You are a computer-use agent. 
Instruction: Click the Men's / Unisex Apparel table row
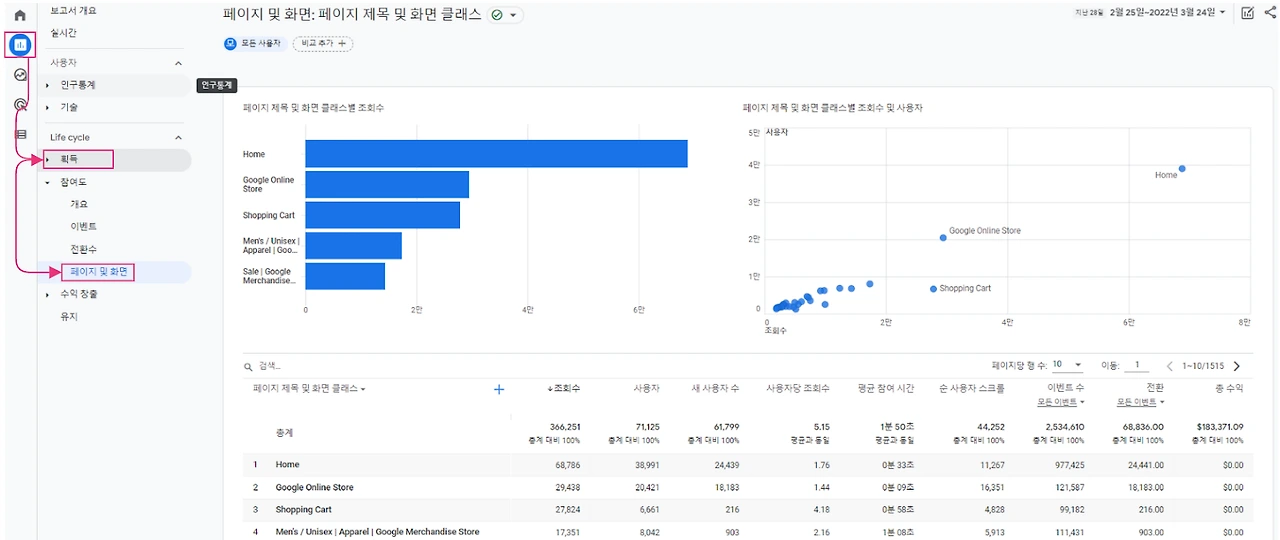(x=747, y=532)
